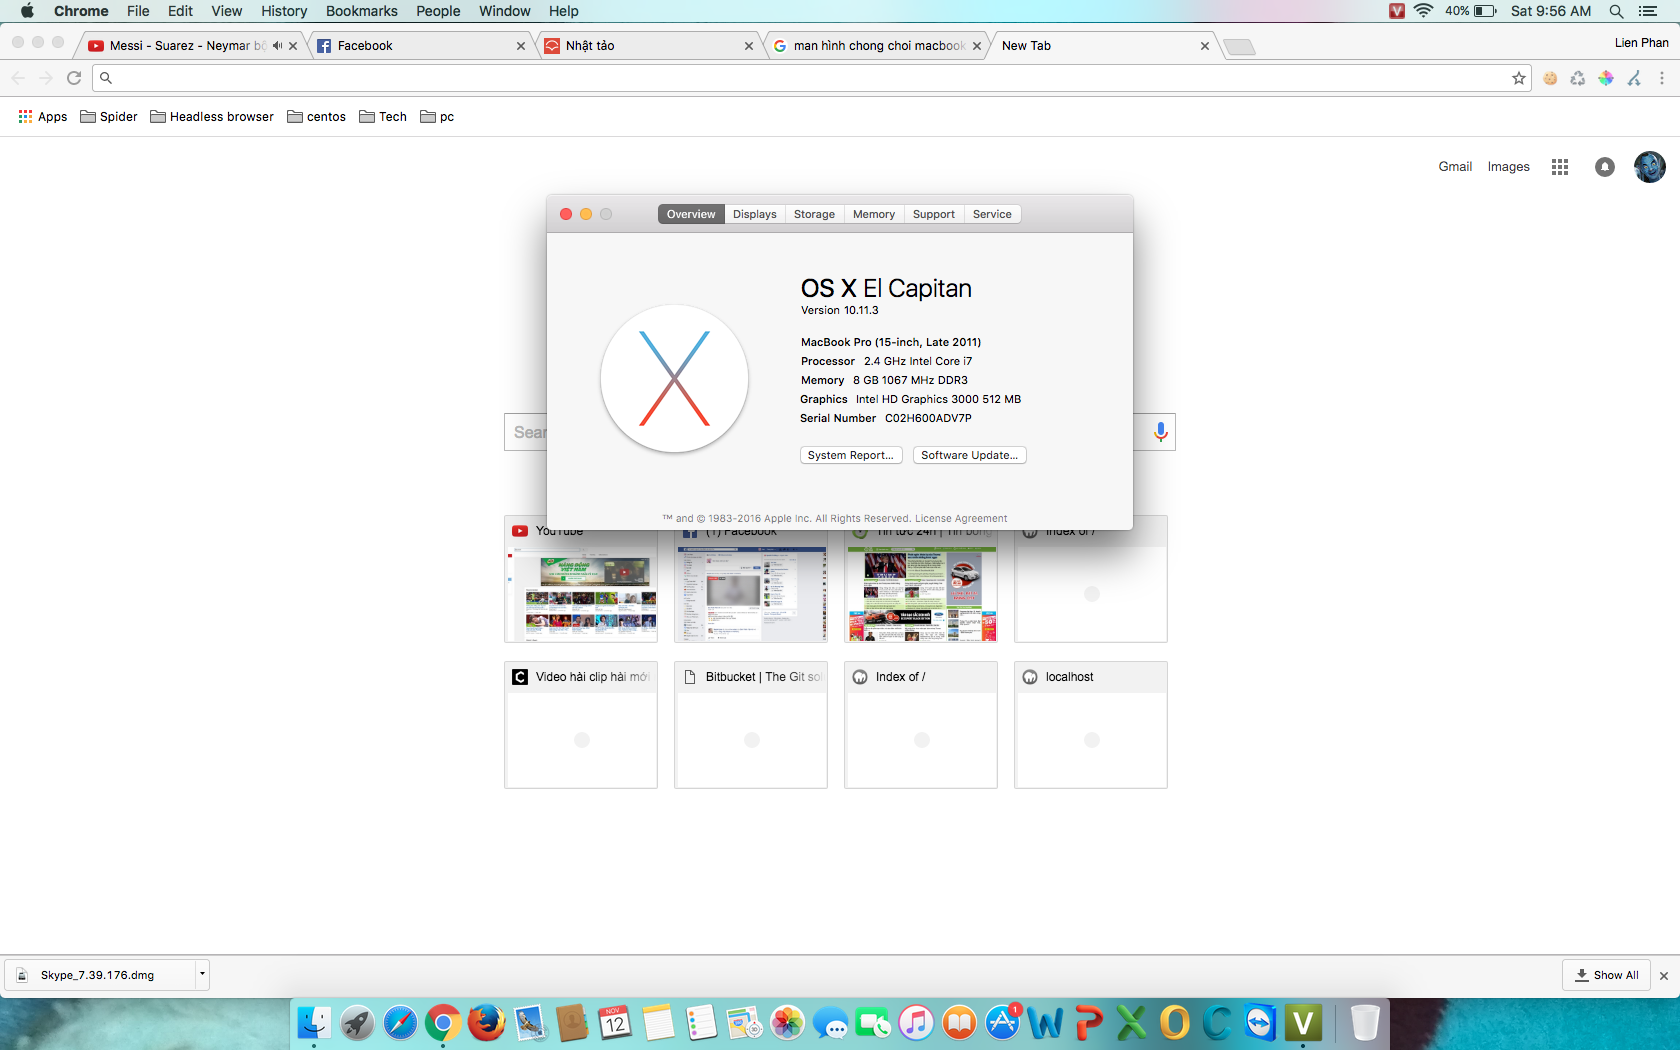Click the blue branching arrows extension icon
This screenshot has width=1680, height=1050.
click(x=1634, y=78)
